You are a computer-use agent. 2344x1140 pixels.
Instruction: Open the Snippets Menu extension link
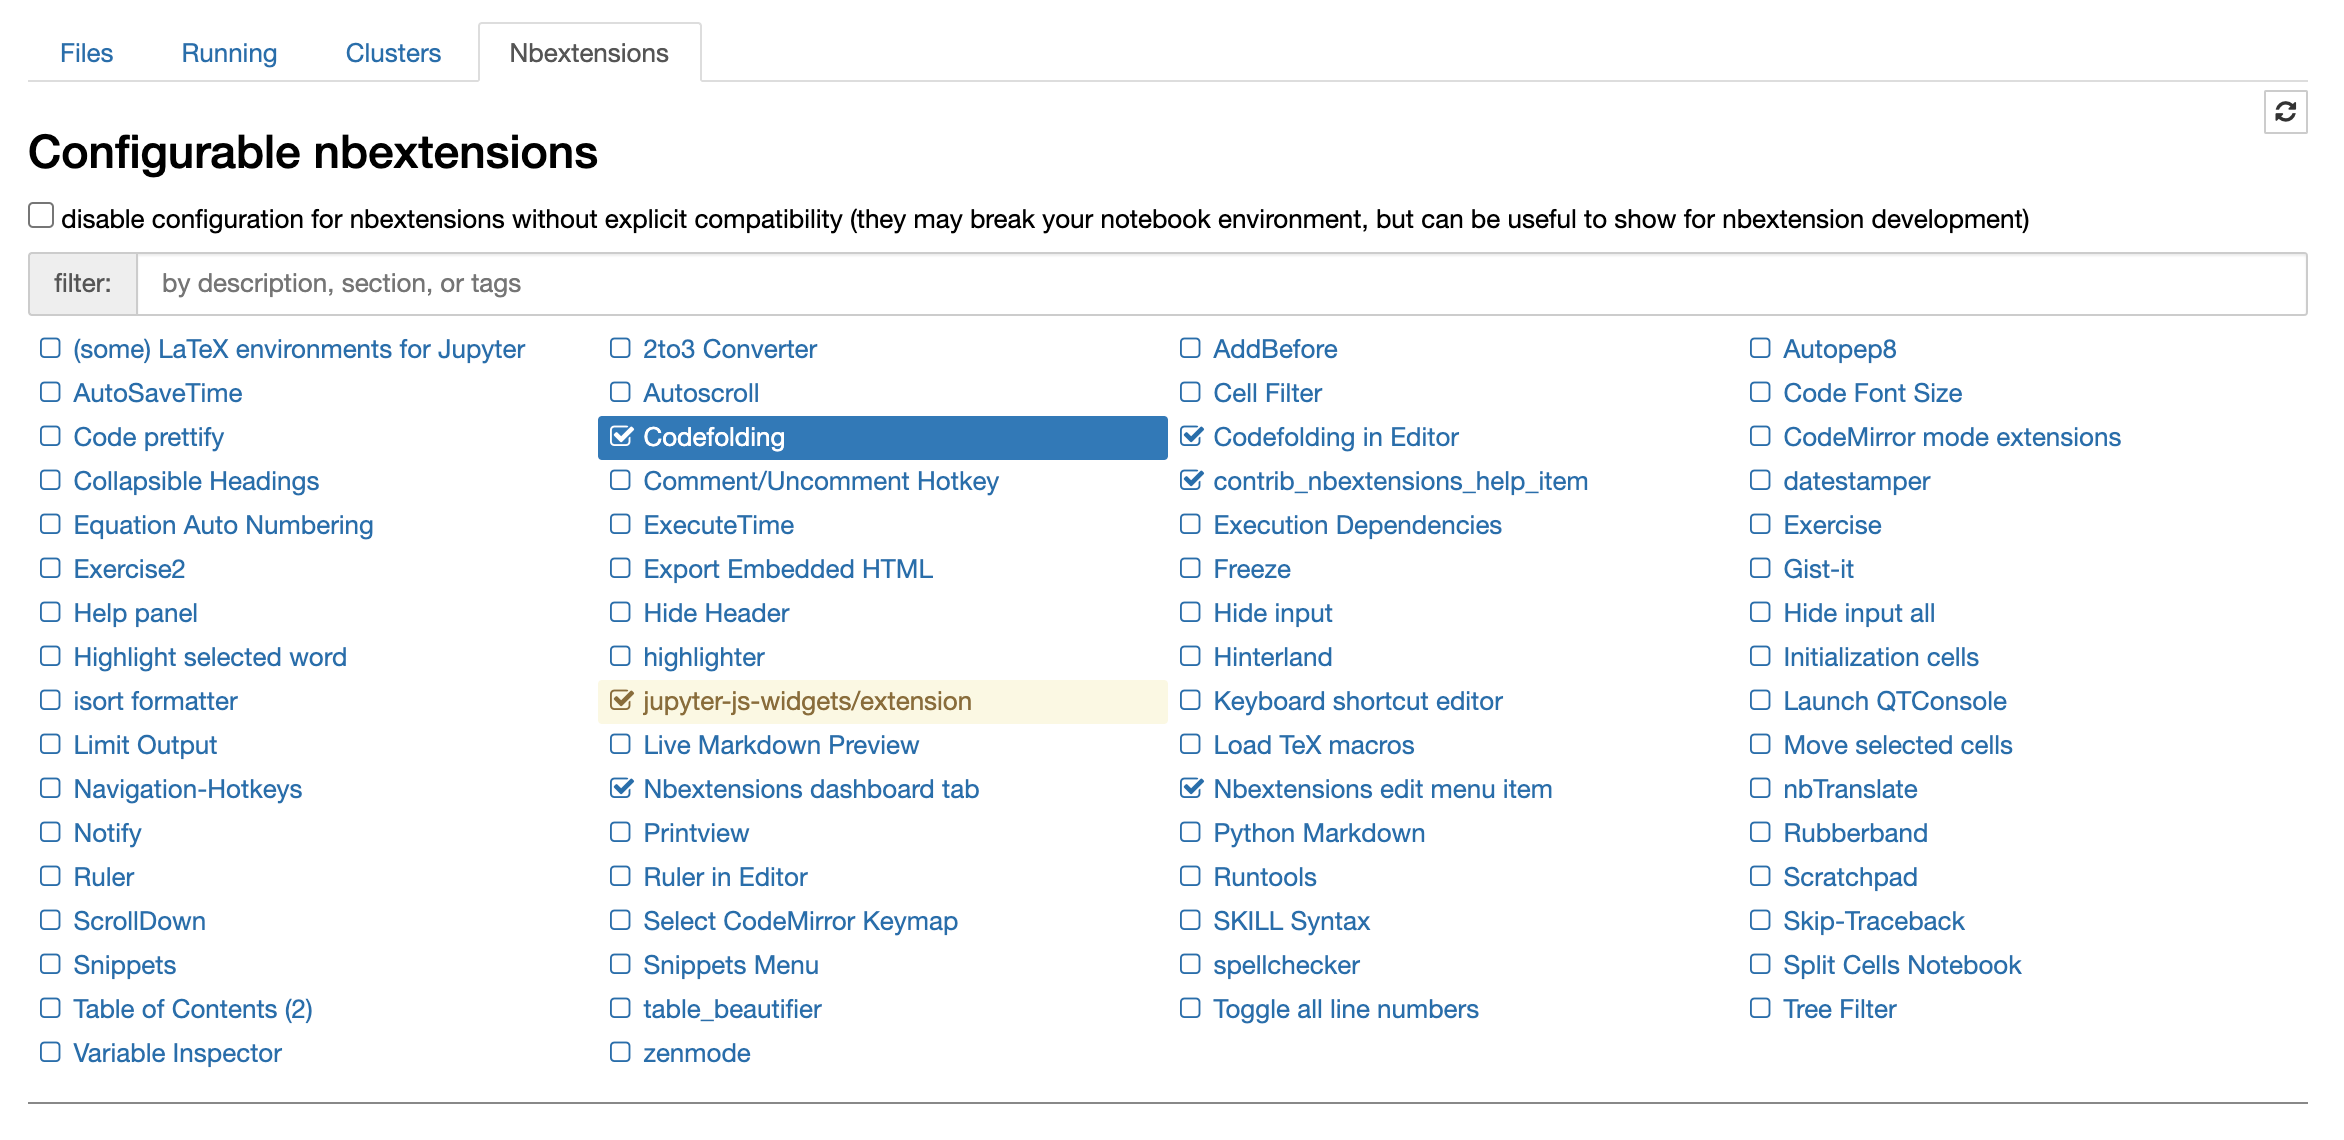pos(730,965)
